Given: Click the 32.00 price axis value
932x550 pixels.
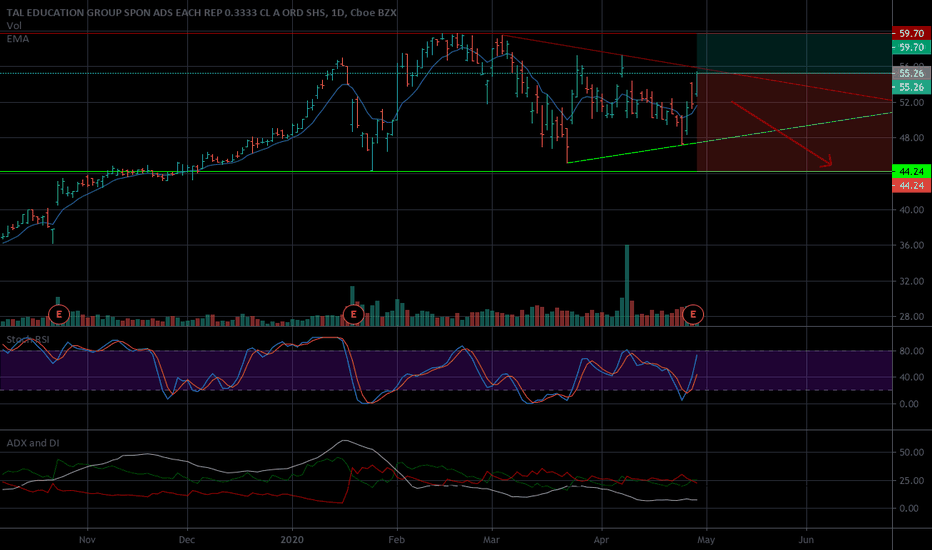Looking at the screenshot, I should tap(912, 281).
